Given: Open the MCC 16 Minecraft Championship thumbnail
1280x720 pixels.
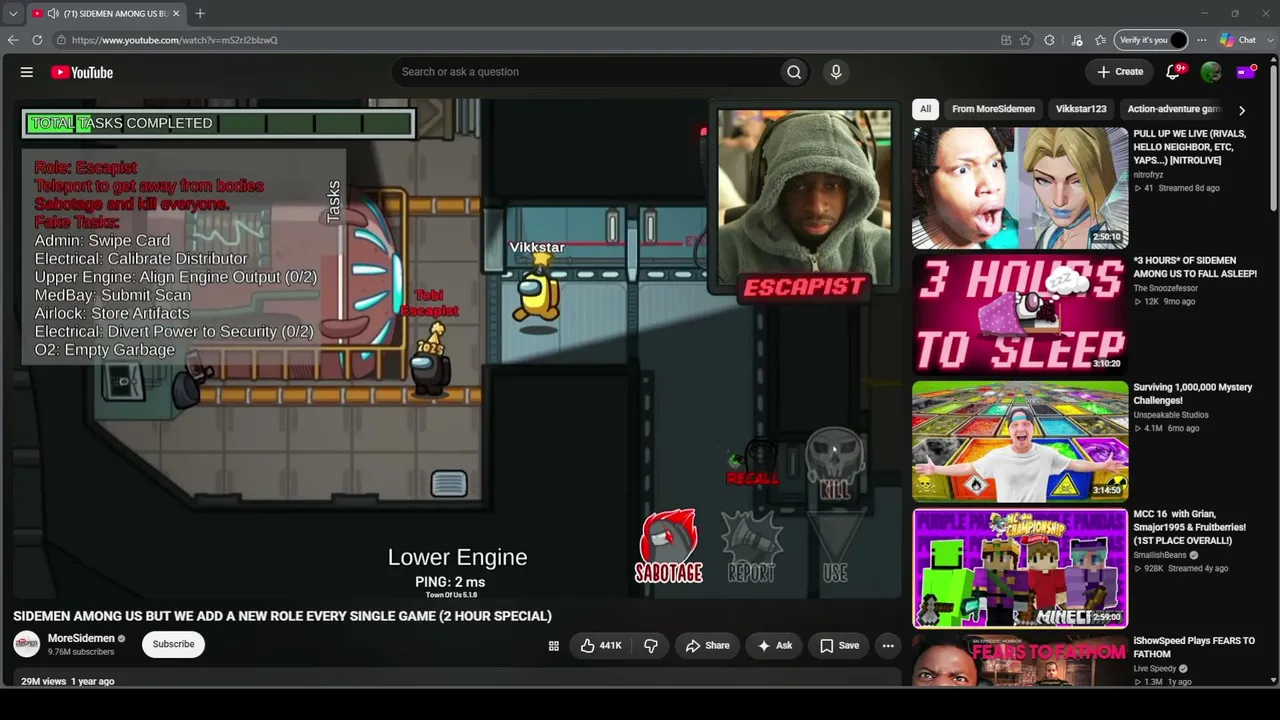Looking at the screenshot, I should (1020, 568).
